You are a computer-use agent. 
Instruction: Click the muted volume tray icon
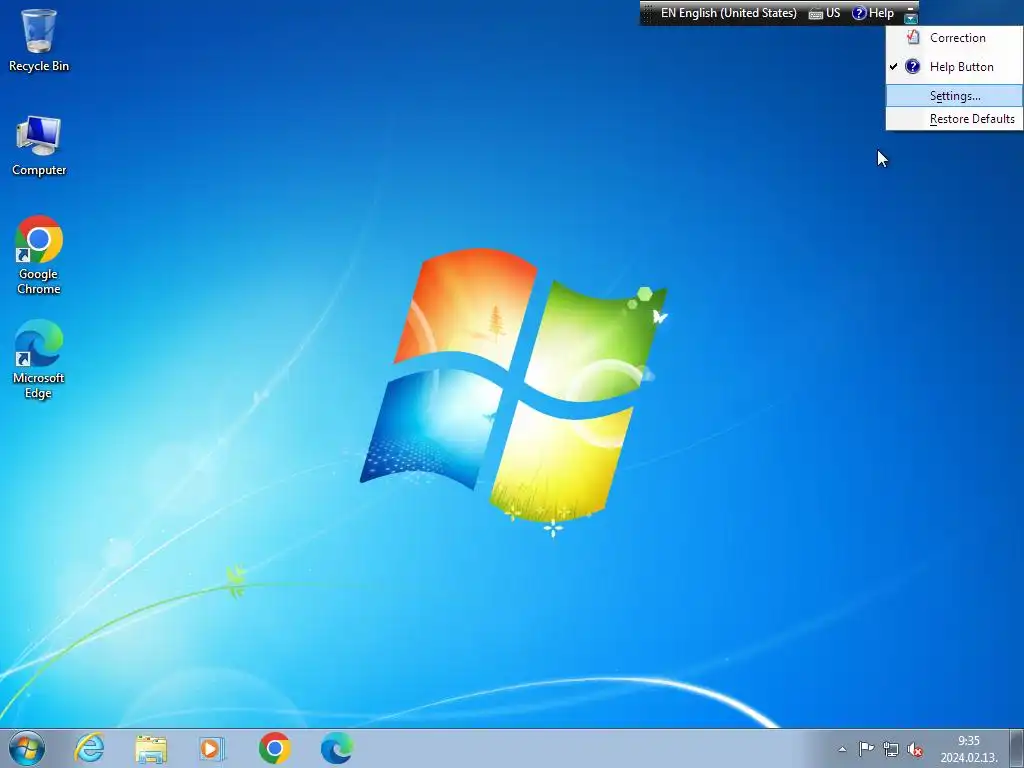coord(915,749)
